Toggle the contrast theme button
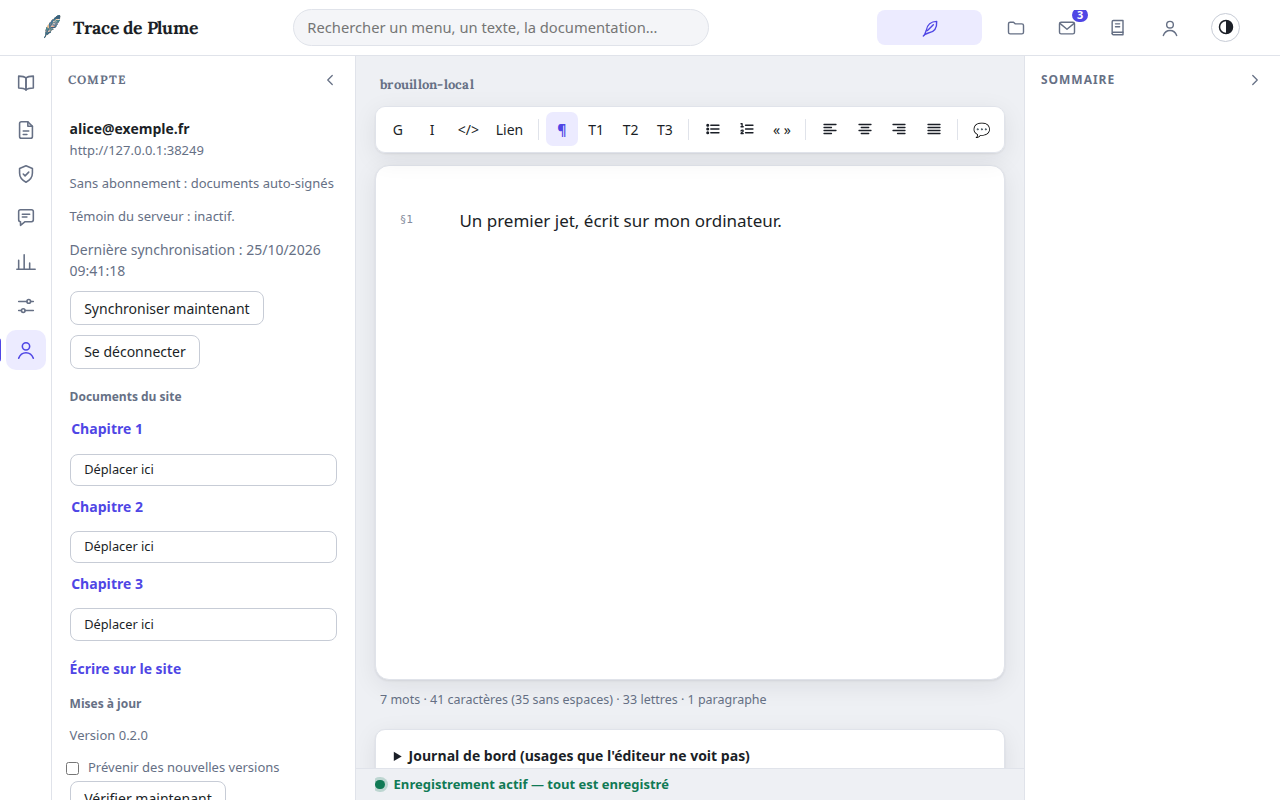 (1225, 27)
